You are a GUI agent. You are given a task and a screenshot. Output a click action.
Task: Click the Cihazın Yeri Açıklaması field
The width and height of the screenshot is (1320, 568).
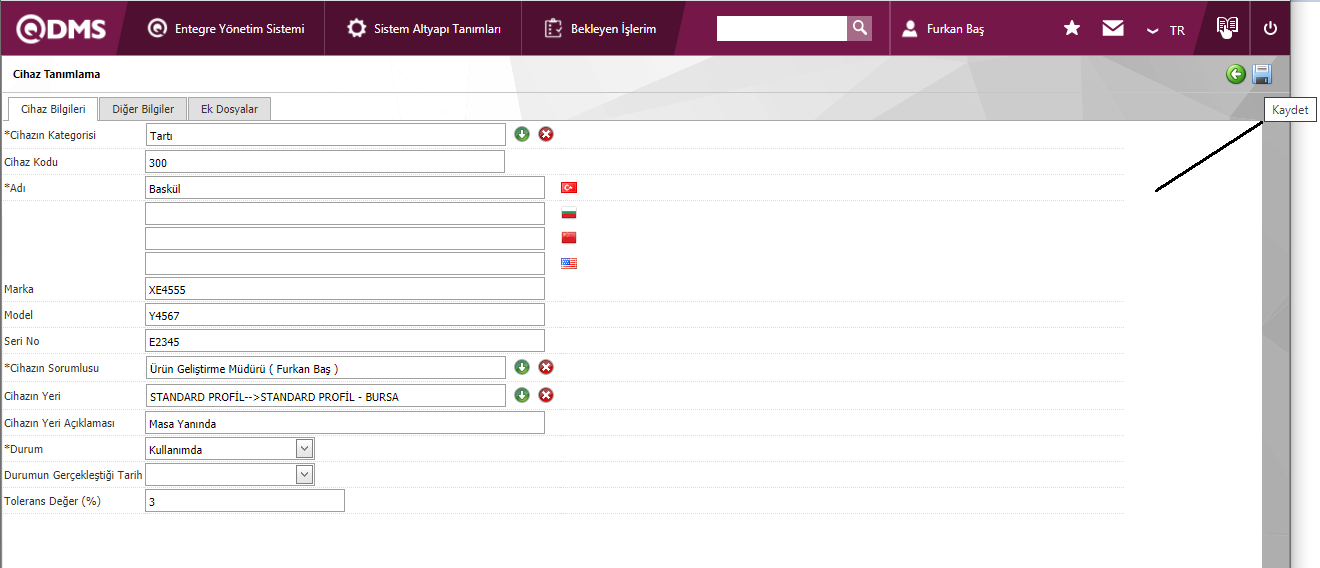coord(345,423)
